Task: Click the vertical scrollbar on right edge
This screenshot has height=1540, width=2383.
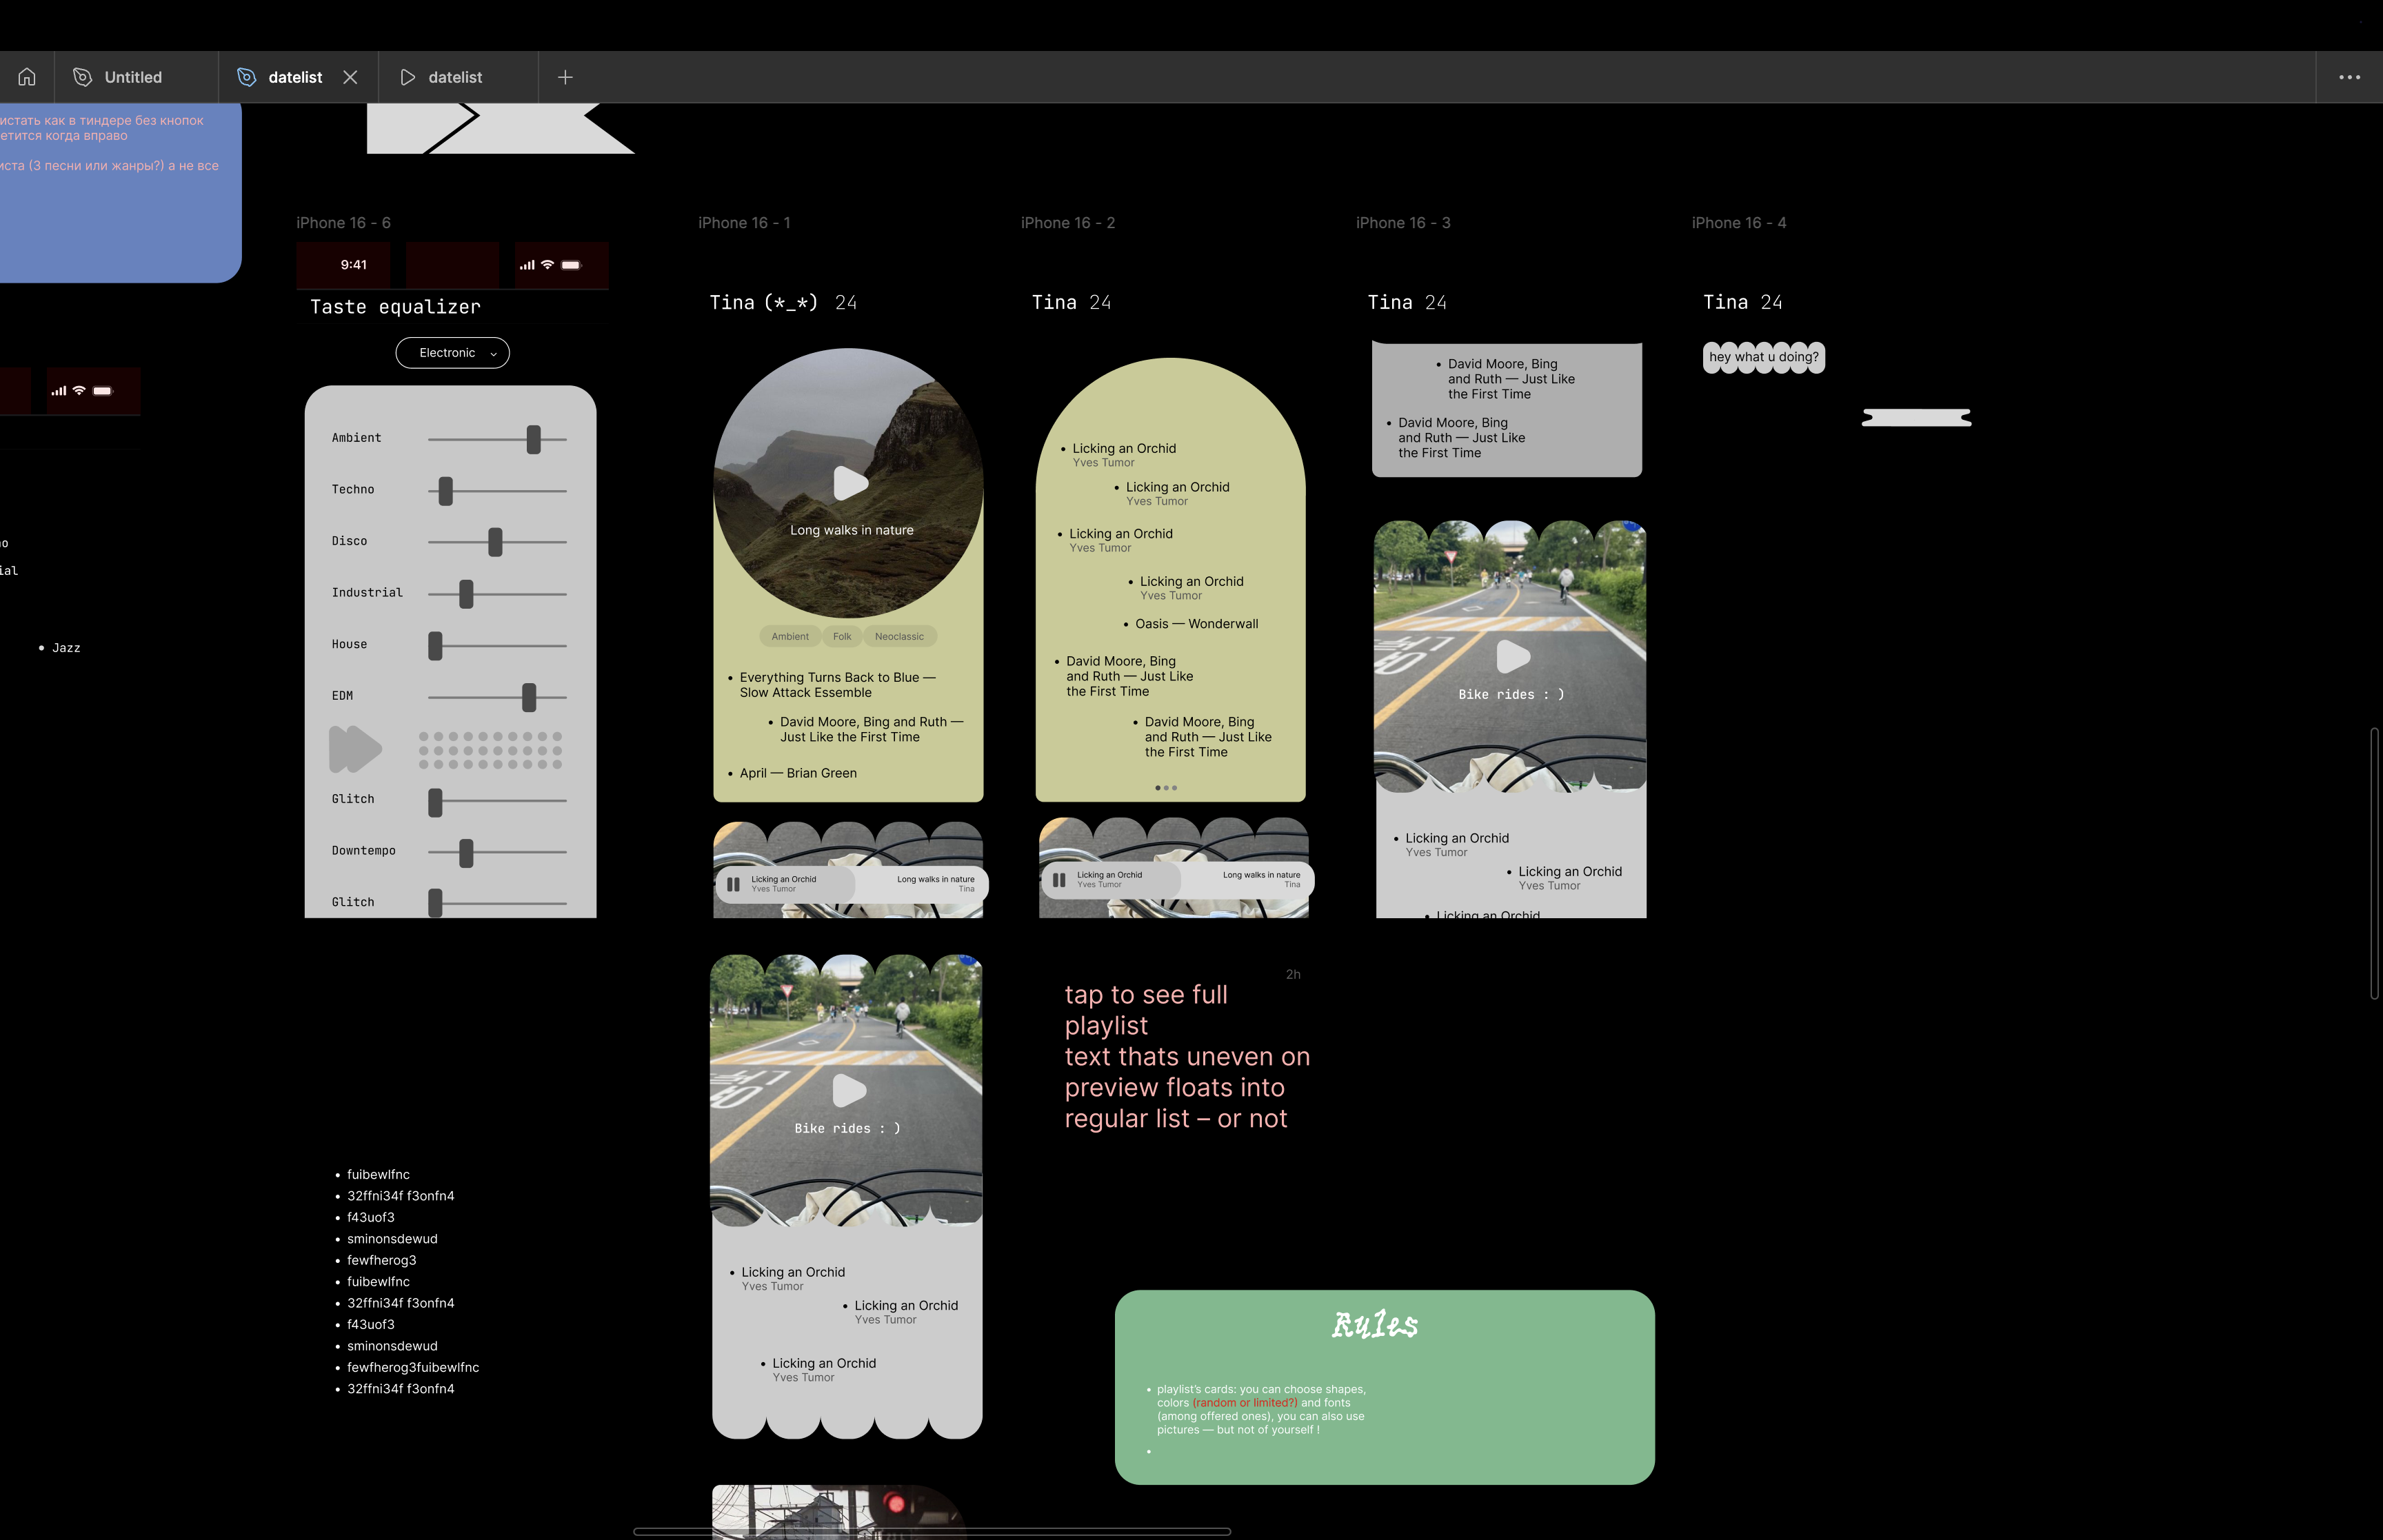Action: (2375, 863)
